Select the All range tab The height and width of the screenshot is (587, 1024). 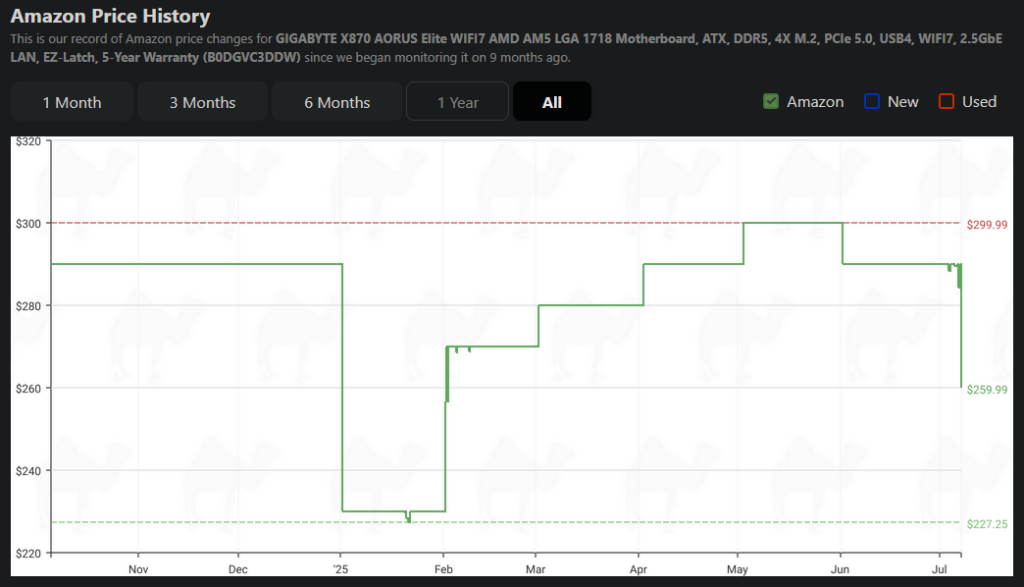pyautogui.click(x=552, y=102)
